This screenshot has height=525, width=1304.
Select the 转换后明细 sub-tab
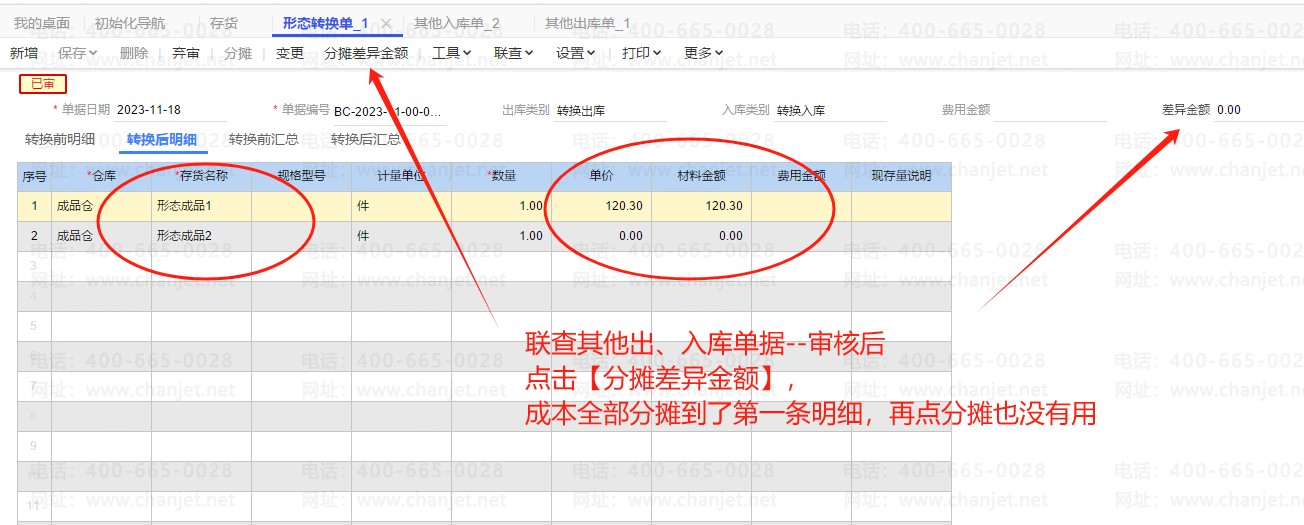point(162,139)
